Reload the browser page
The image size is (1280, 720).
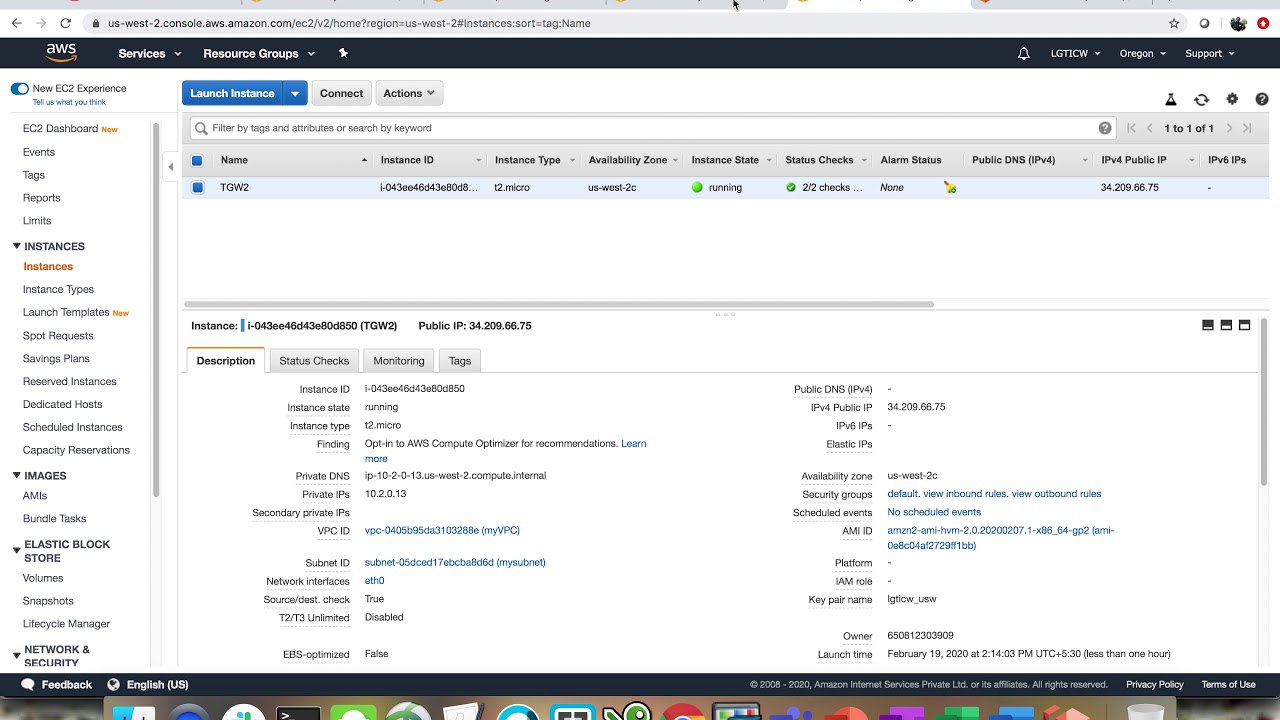[66, 23]
